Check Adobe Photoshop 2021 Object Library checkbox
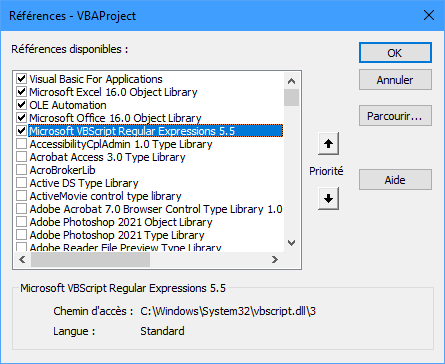Image resolution: width=445 pixels, height=364 pixels. pos(21,222)
